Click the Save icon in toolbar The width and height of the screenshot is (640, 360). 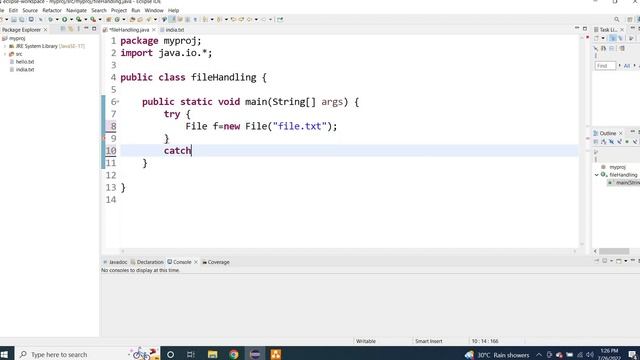14,19
